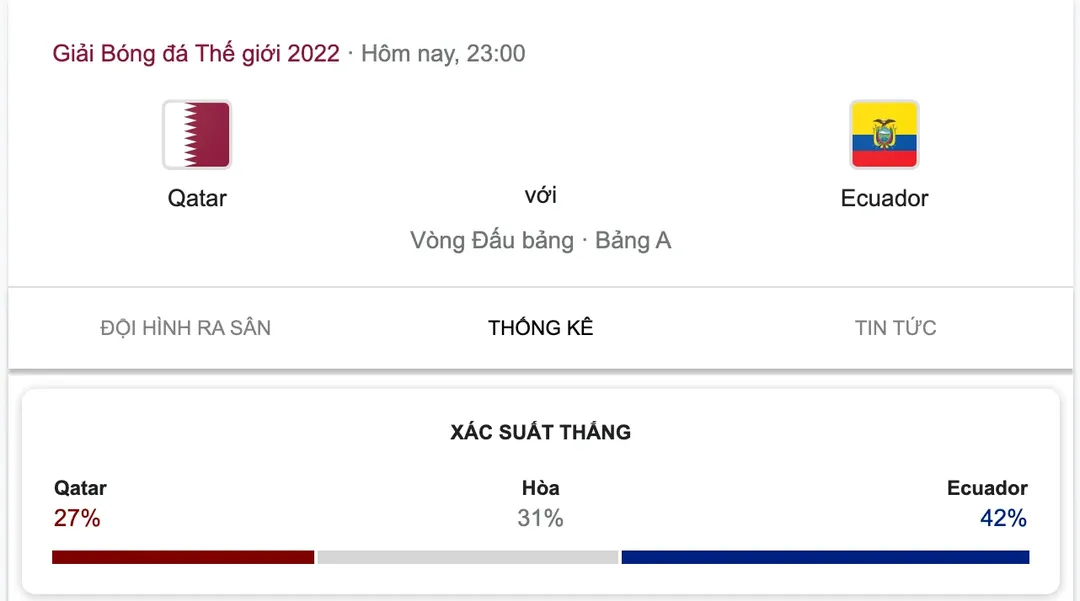Open the Giải Bóng đá Thế giới 2022 link
The width and height of the screenshot is (1080, 601).
(x=196, y=53)
